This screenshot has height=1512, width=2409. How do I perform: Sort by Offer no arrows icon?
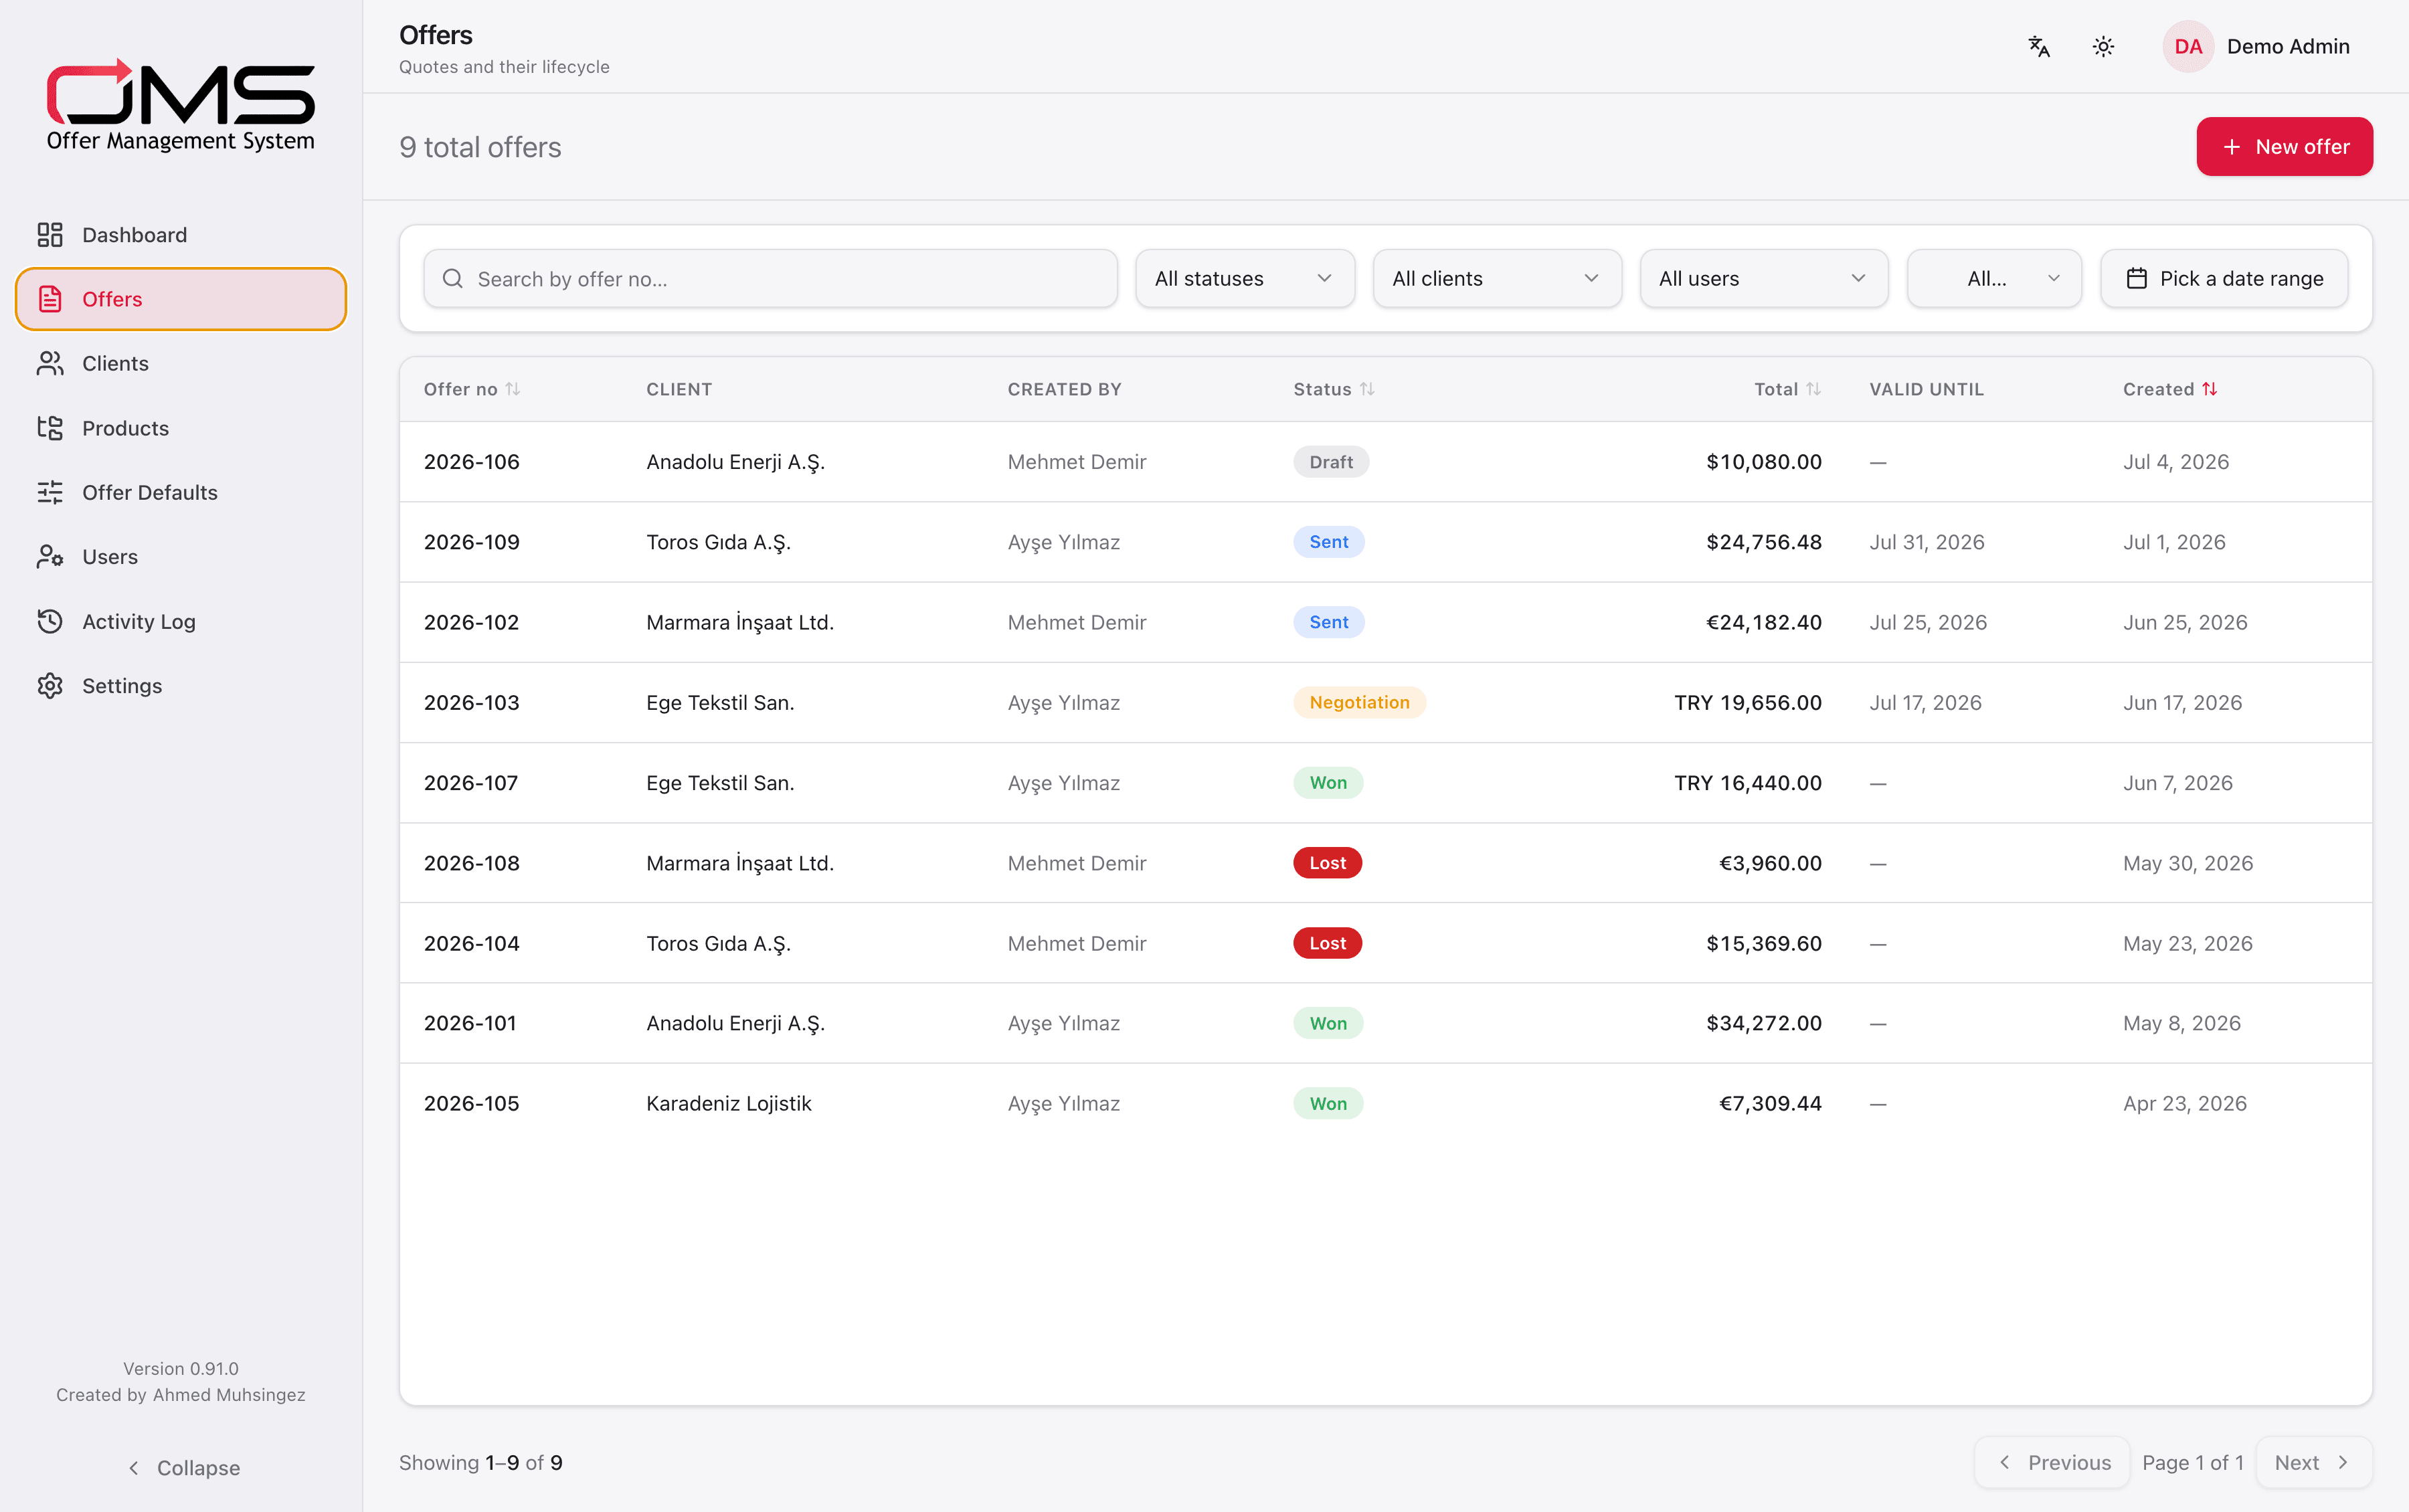pyautogui.click(x=513, y=389)
